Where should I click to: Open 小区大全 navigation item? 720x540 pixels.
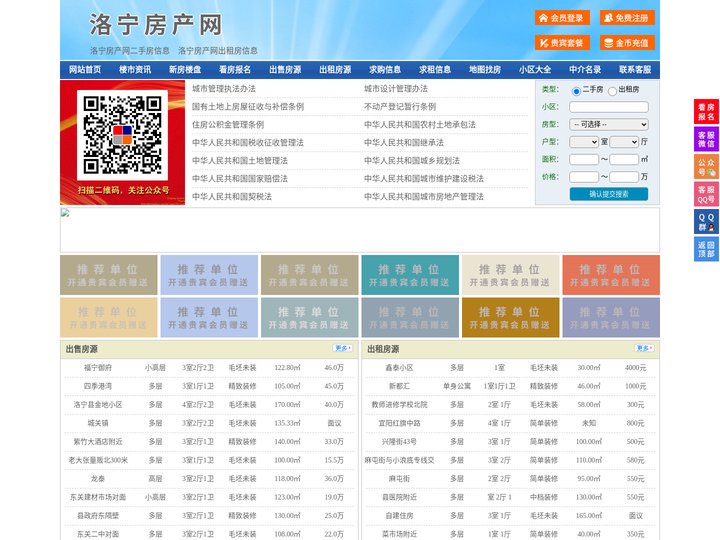click(535, 70)
